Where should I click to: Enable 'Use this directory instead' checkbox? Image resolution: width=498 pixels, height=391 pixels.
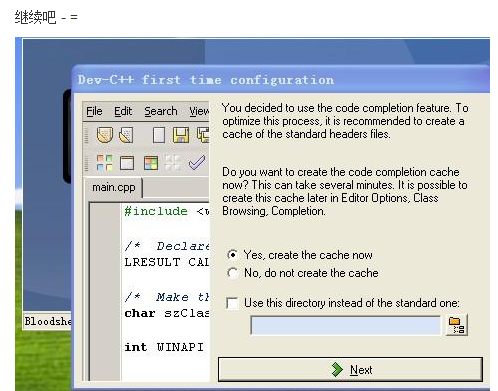pyautogui.click(x=232, y=303)
